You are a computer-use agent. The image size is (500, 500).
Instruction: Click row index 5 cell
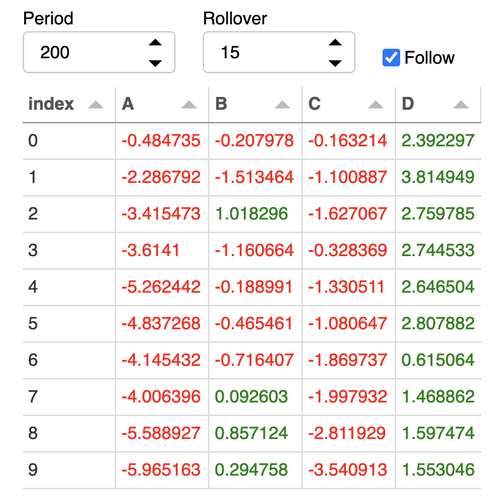tap(69, 324)
